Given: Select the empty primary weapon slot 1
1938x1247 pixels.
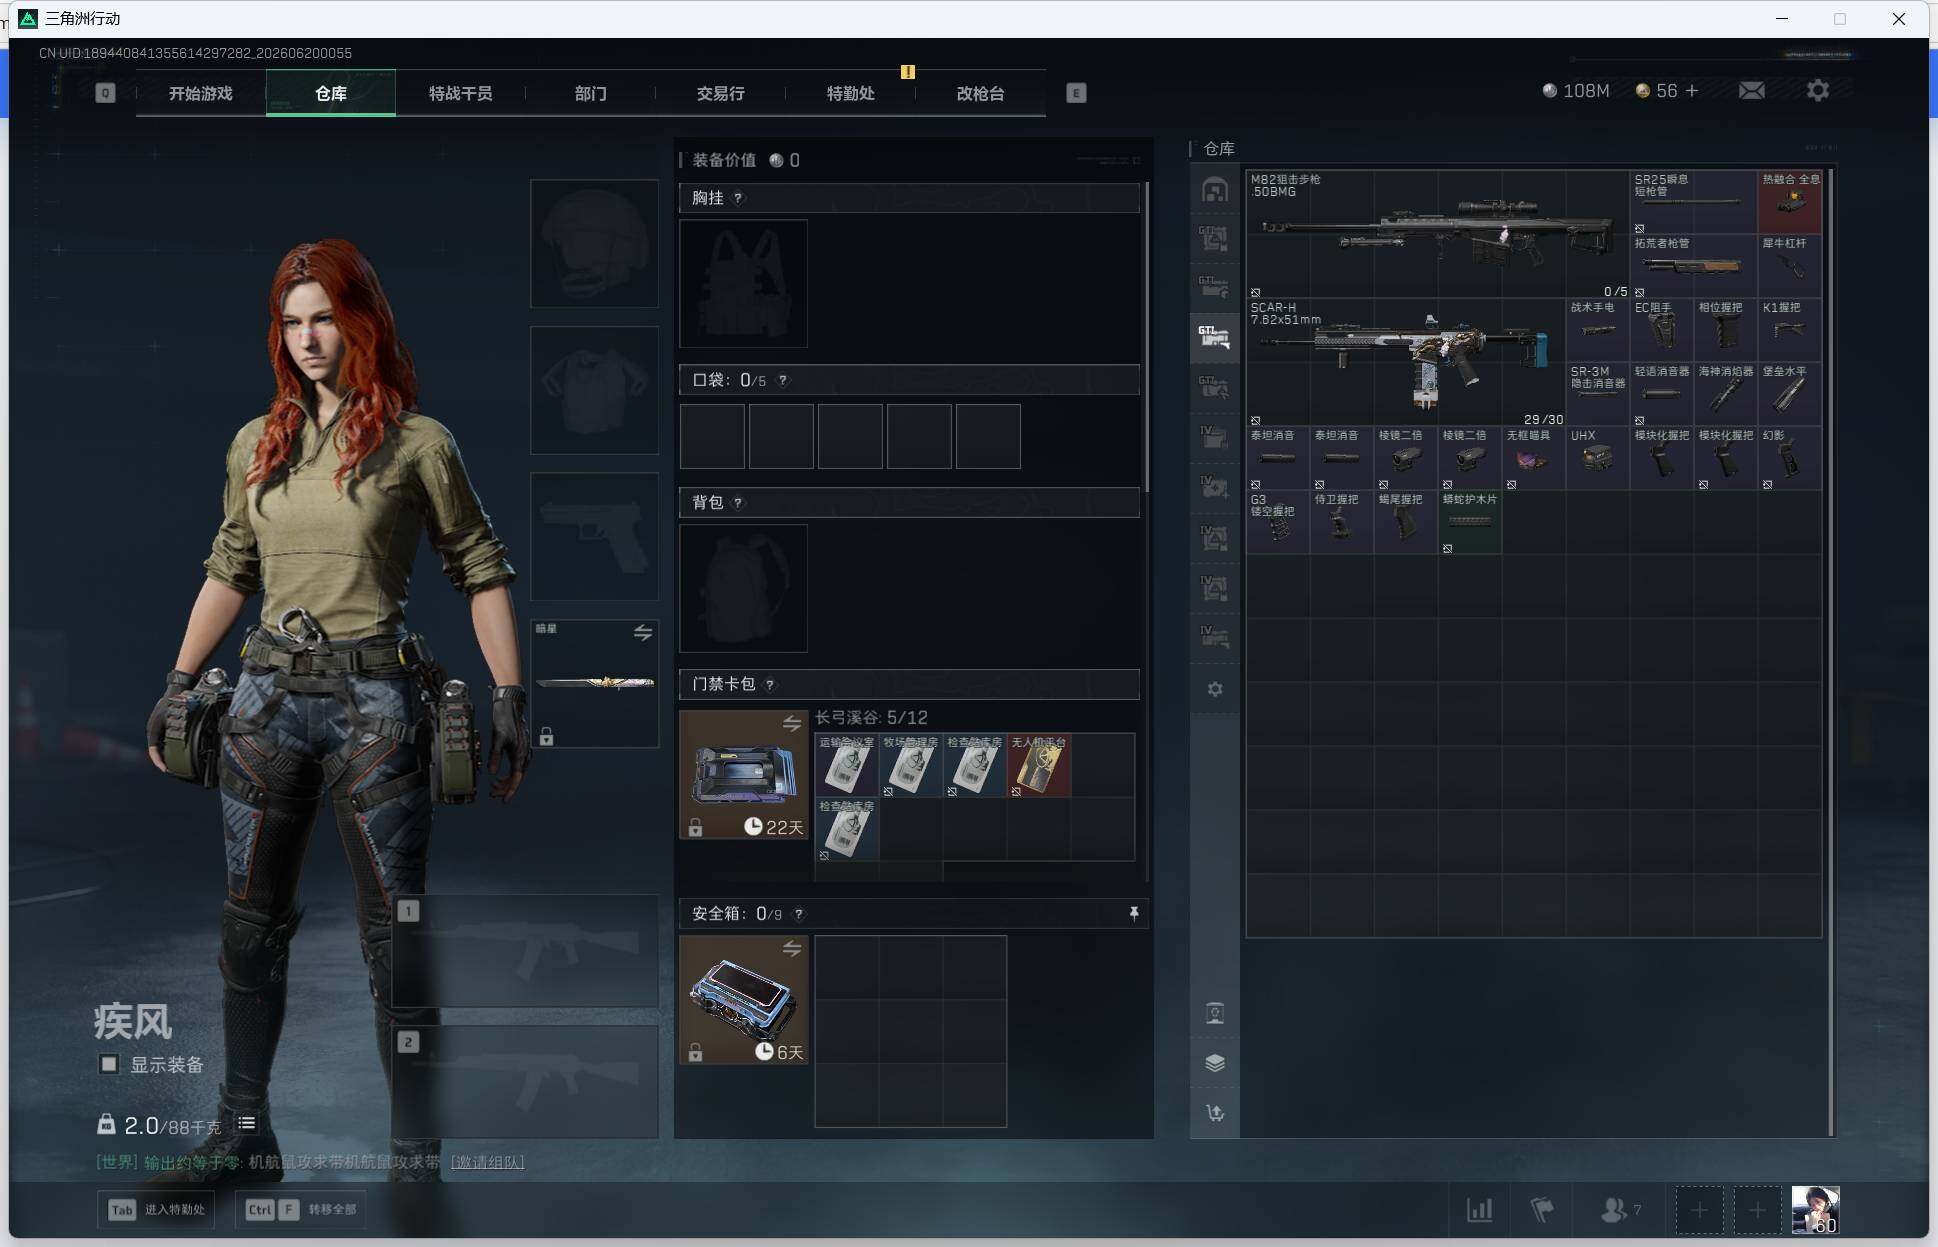Looking at the screenshot, I should coord(525,951).
